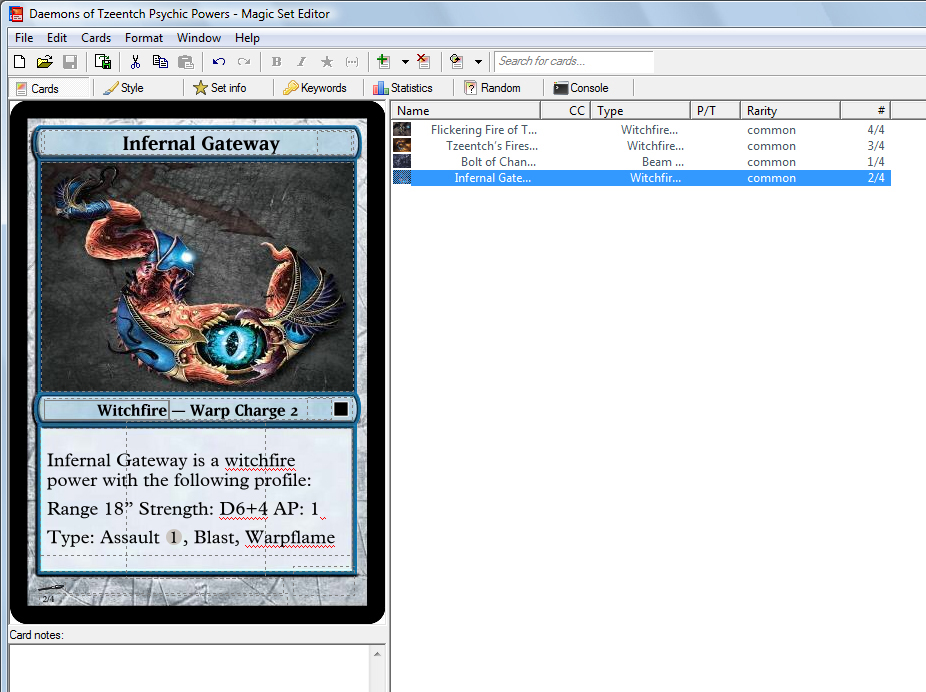Select the Infernal Gate... card row
This screenshot has width=926, height=692.
pyautogui.click(x=641, y=178)
